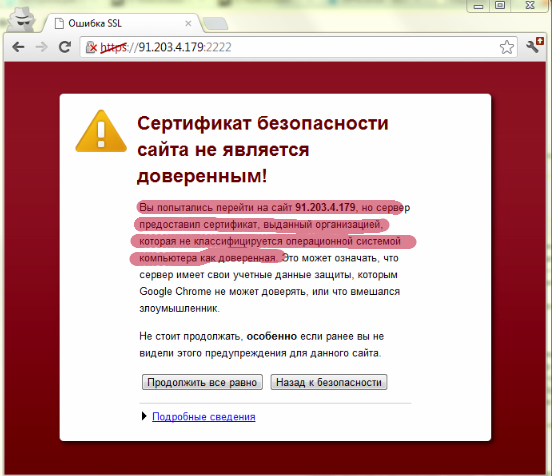Image resolution: width=552 pixels, height=476 pixels.
Task: Click the word злоумышленник
Action: point(179,308)
